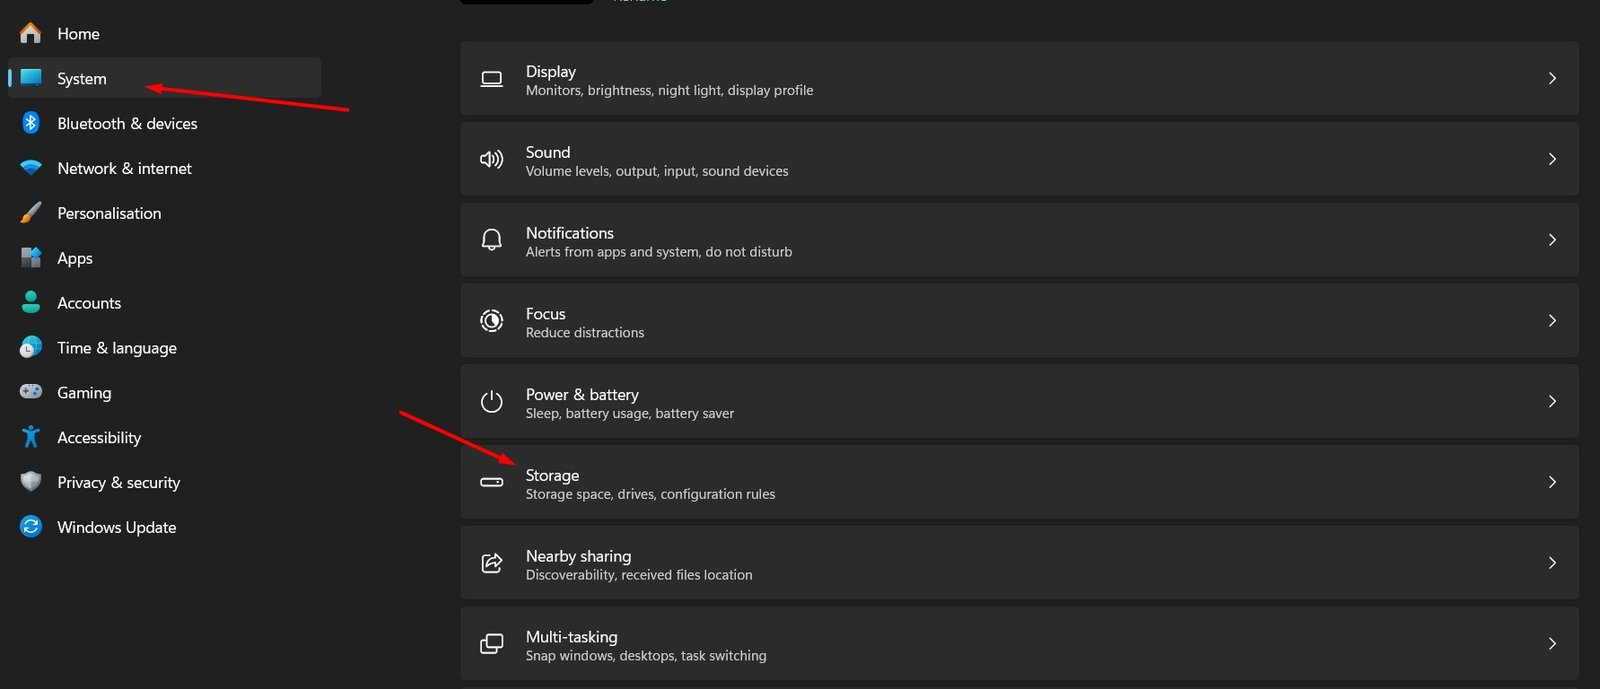The height and width of the screenshot is (689, 1600).
Task: Expand Sound settings via its chevron
Action: point(1552,159)
